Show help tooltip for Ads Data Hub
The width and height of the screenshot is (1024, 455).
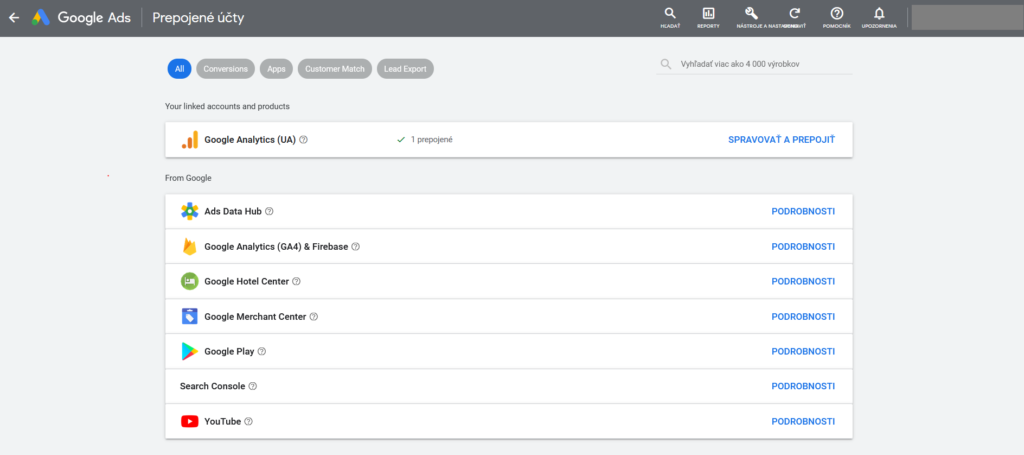point(269,212)
